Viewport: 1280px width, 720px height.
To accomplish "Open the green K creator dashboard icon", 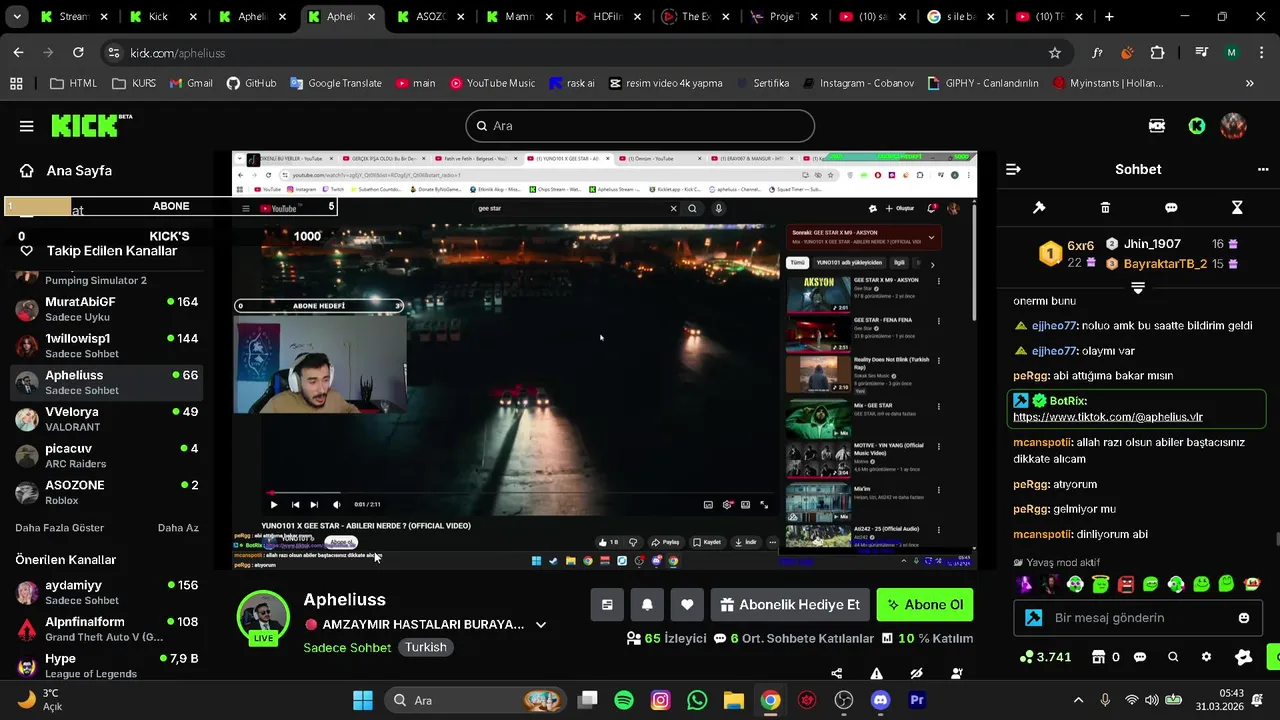I will click(1196, 126).
